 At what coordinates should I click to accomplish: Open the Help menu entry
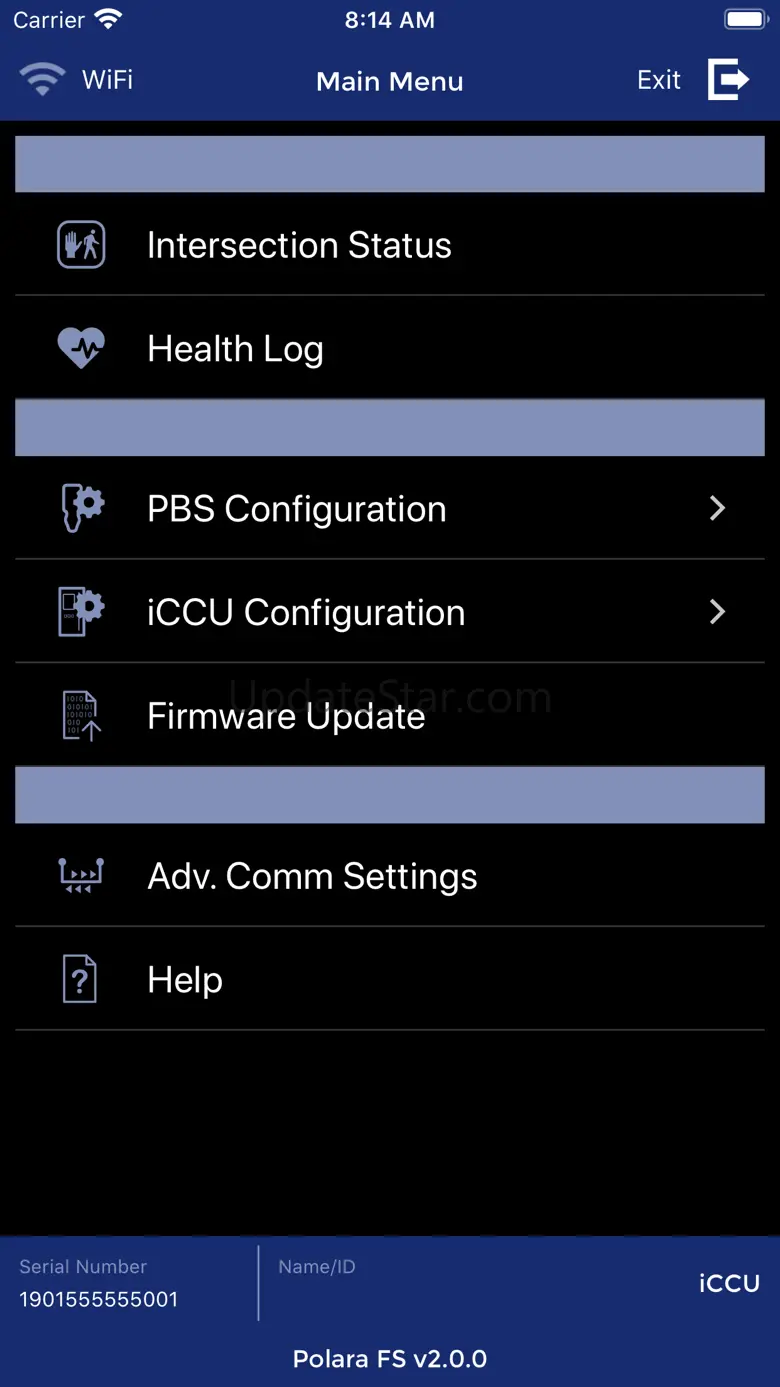click(185, 979)
